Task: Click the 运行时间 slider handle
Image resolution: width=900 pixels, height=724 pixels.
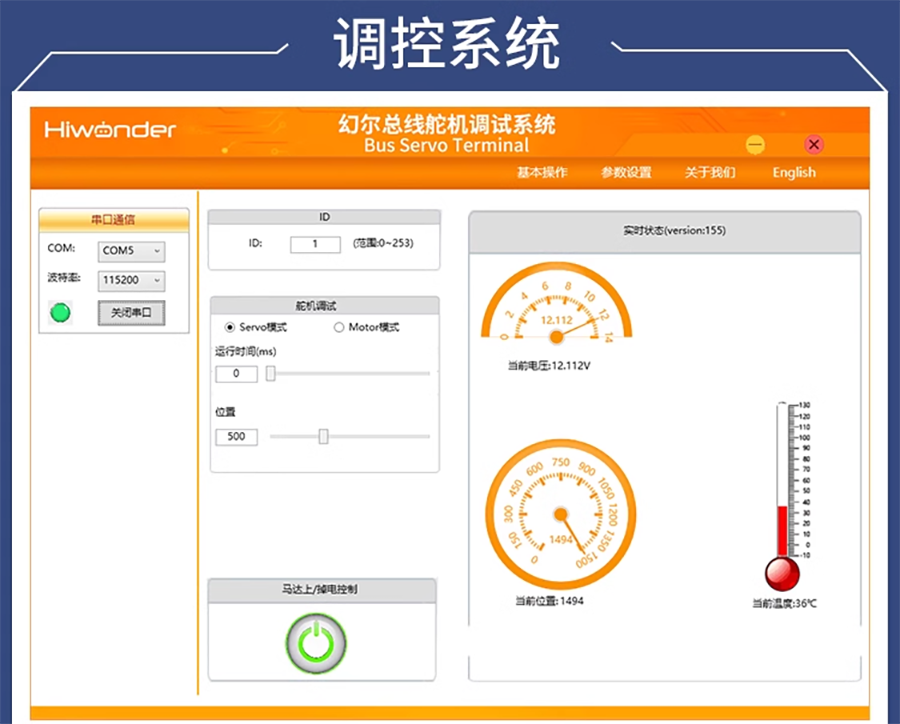Action: [x=271, y=374]
